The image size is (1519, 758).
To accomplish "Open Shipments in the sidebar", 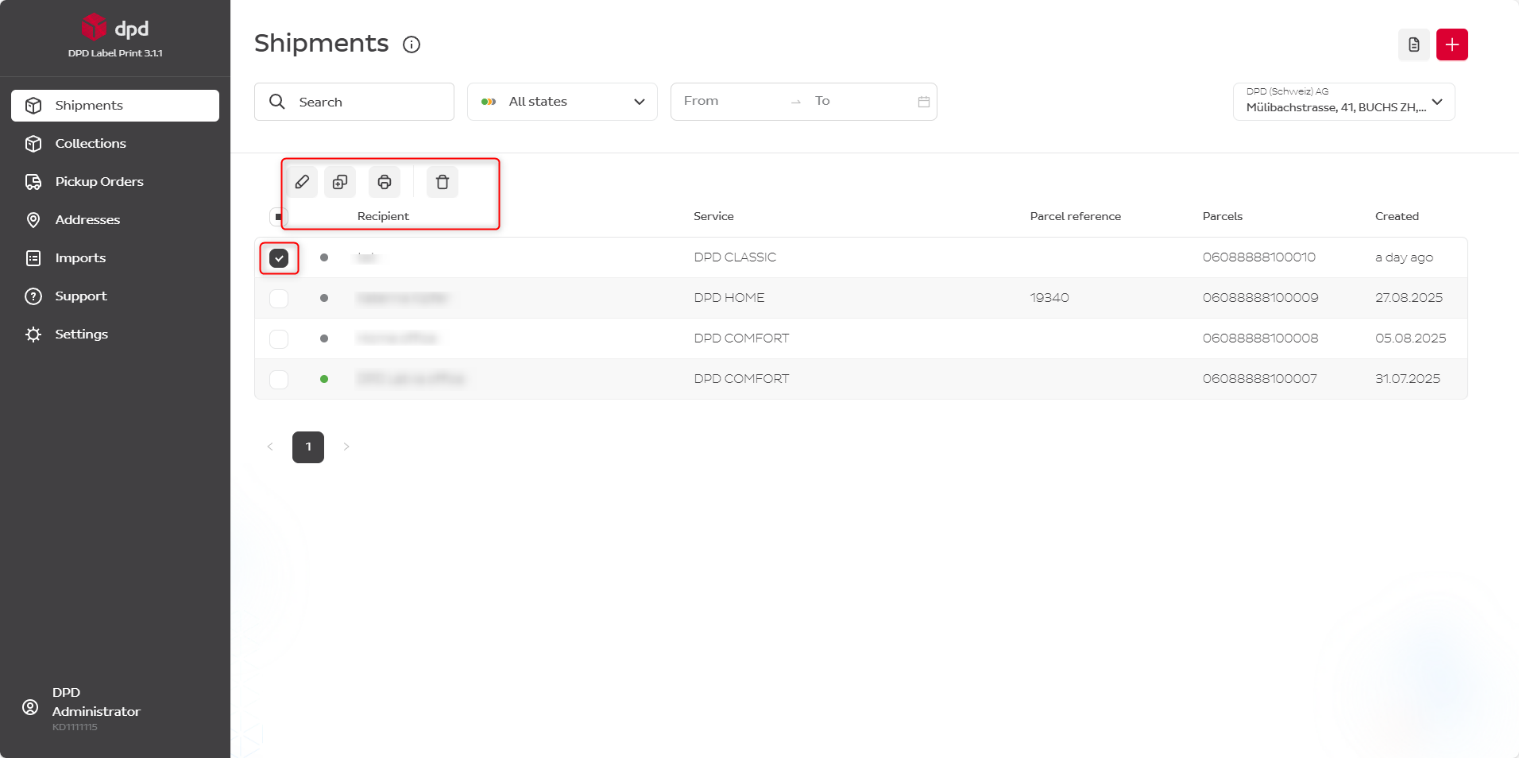I will [x=115, y=106].
